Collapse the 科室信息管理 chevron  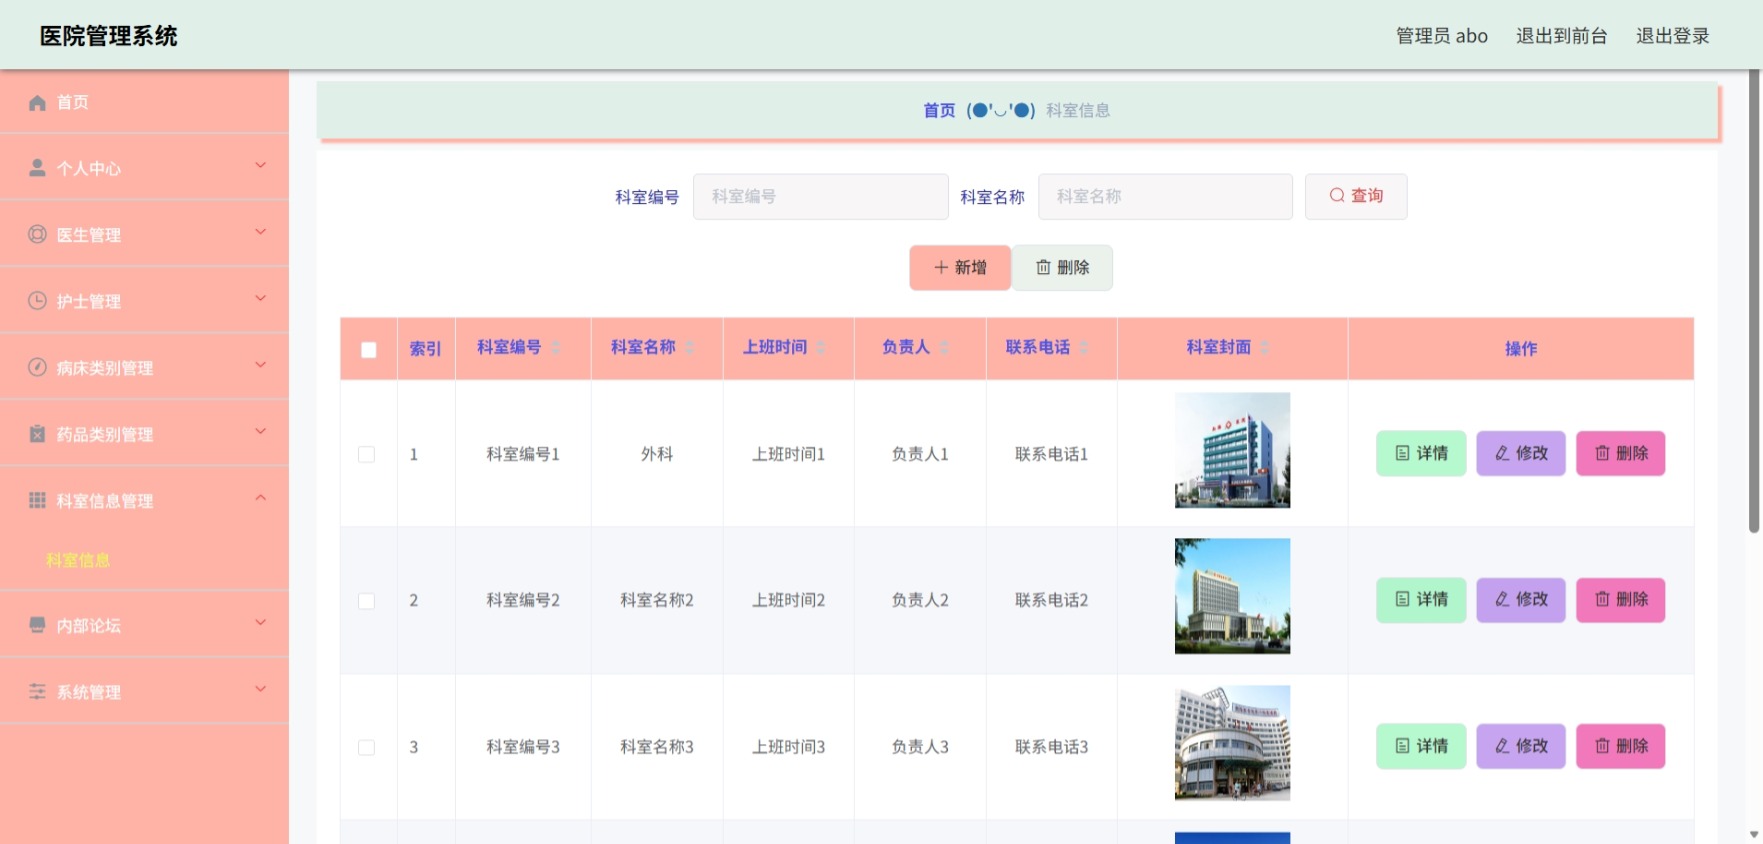tap(260, 498)
